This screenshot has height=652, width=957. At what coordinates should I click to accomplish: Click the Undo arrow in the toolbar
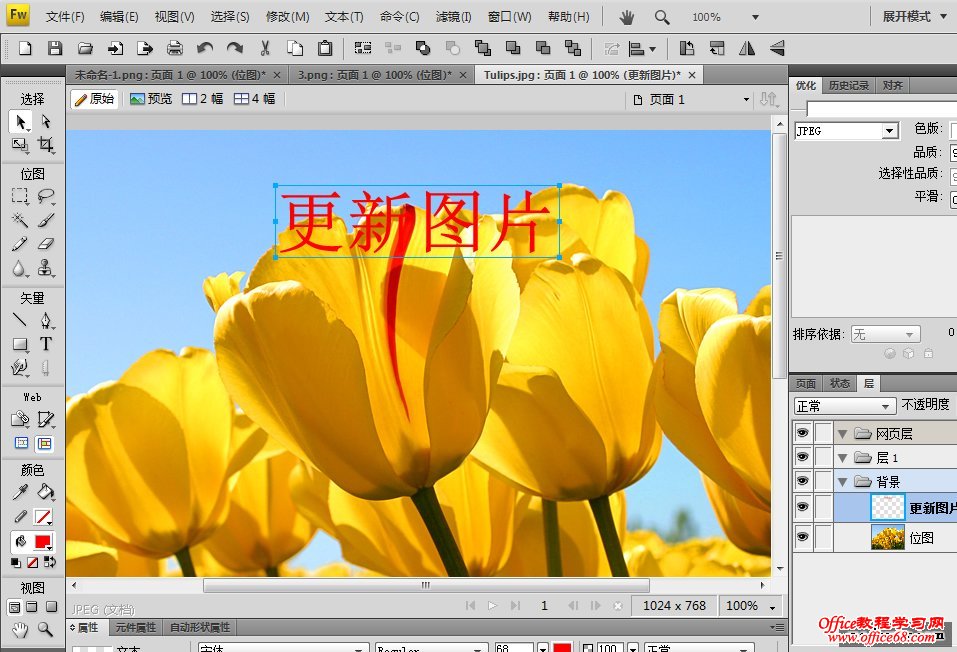[205, 48]
